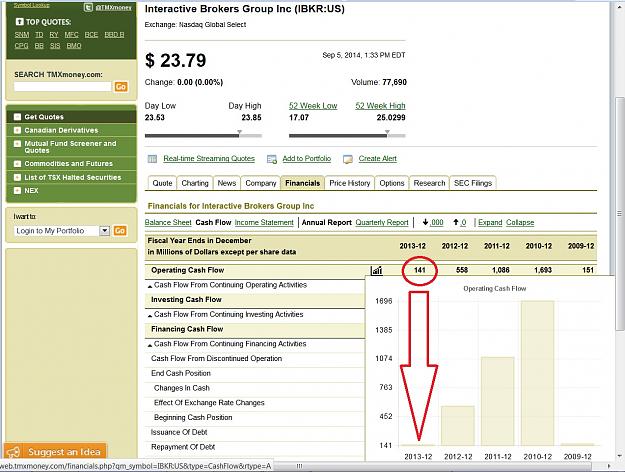The height and width of the screenshot is (472, 625).
Task: Click the down arrow thousands scaling icon
Action: point(425,222)
